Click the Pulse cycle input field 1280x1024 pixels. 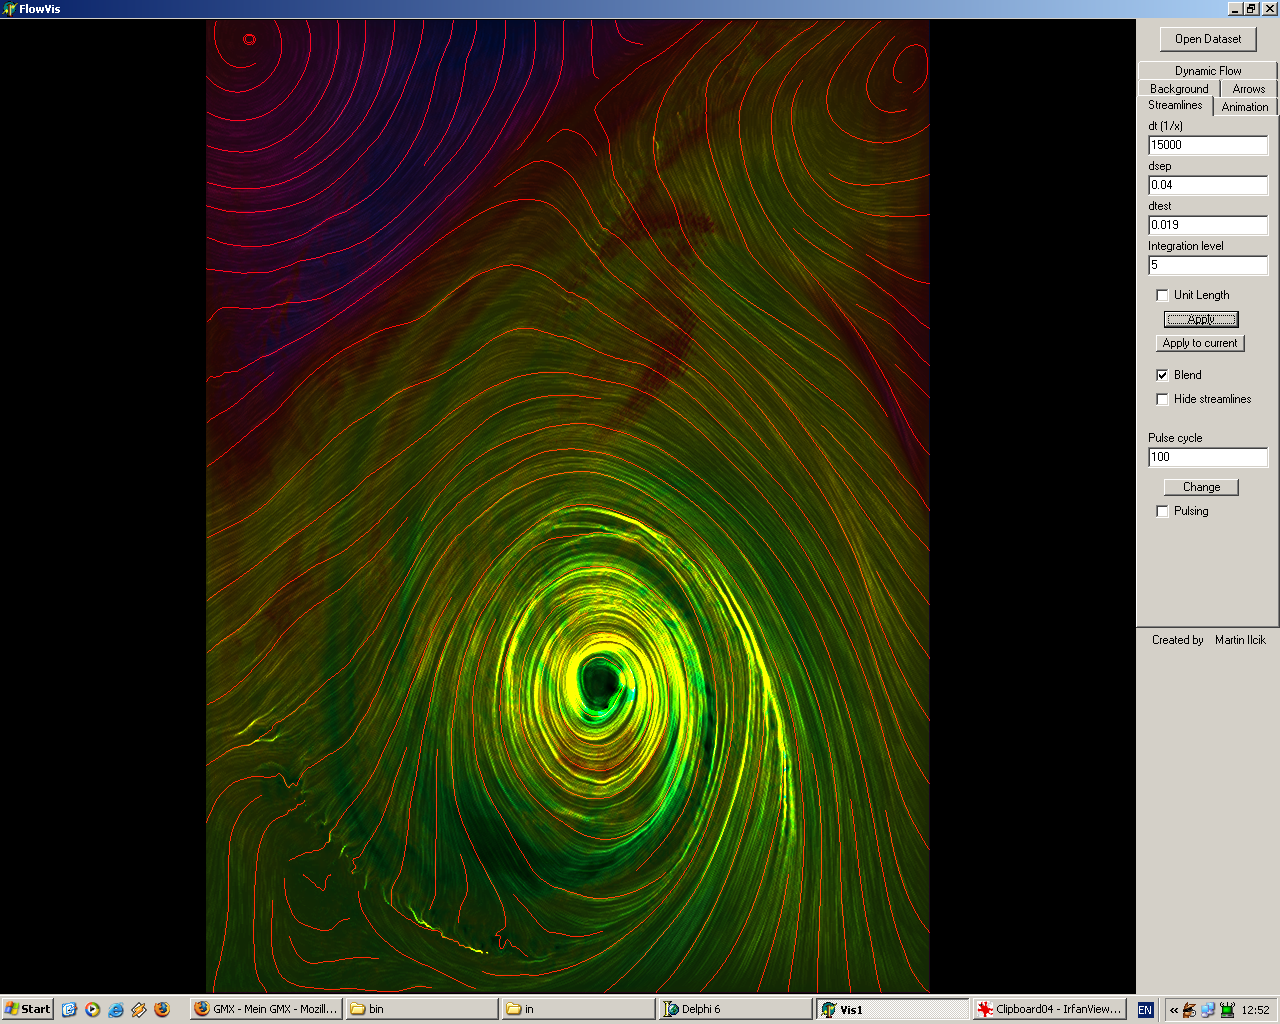tap(1207, 457)
